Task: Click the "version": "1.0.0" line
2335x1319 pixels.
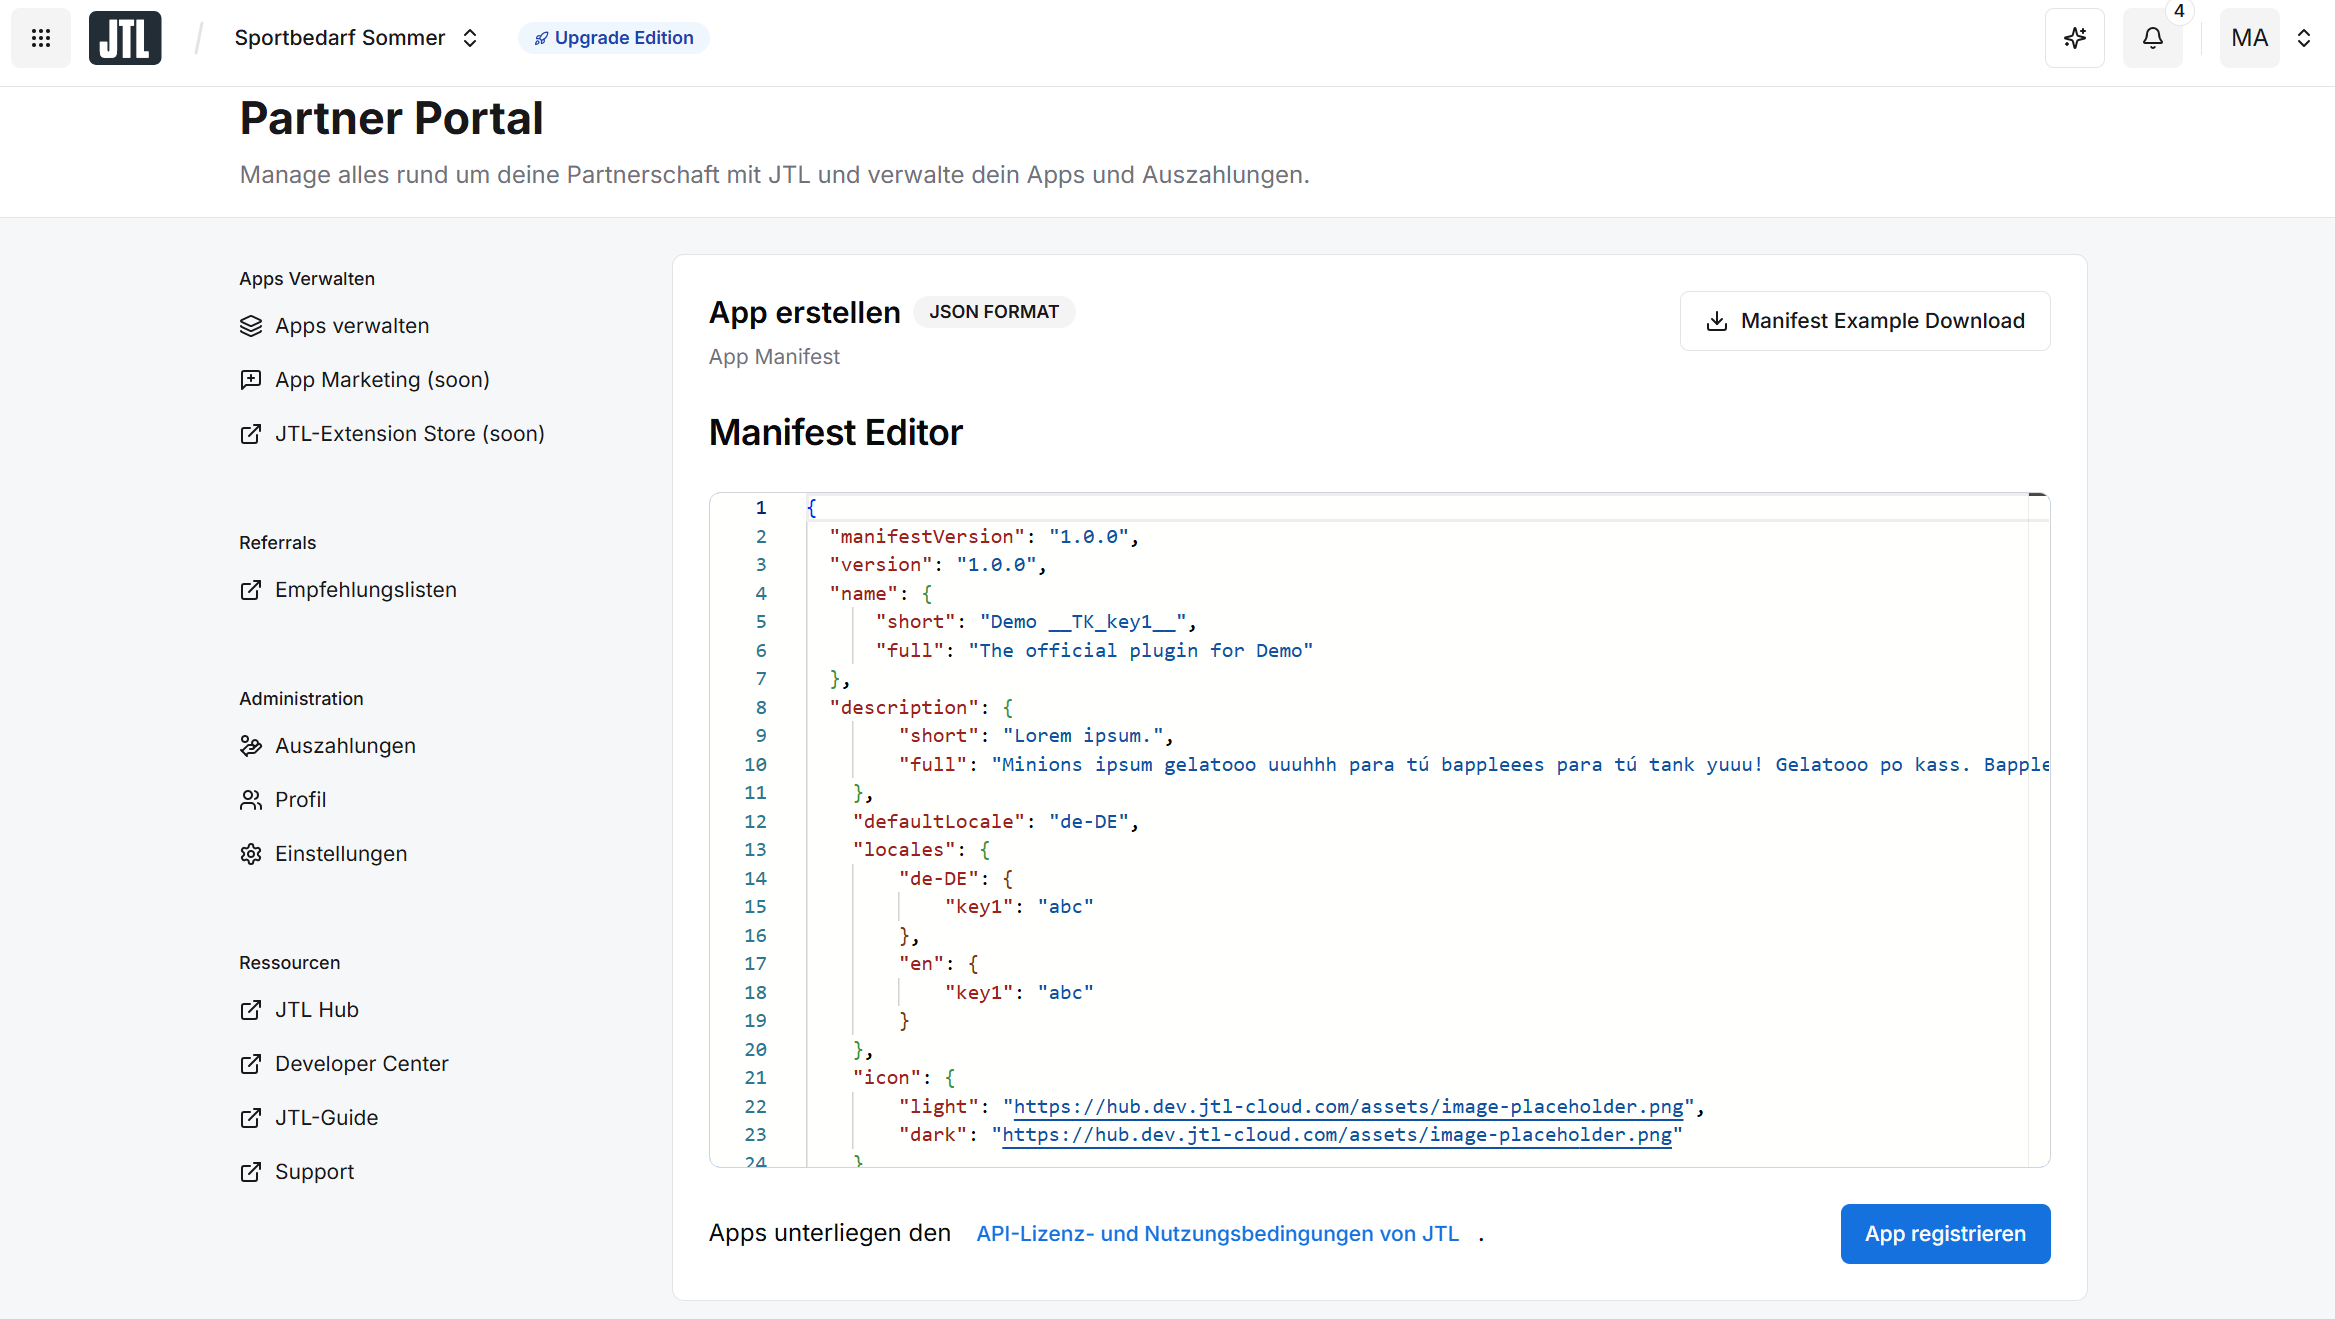Action: pos(938,565)
